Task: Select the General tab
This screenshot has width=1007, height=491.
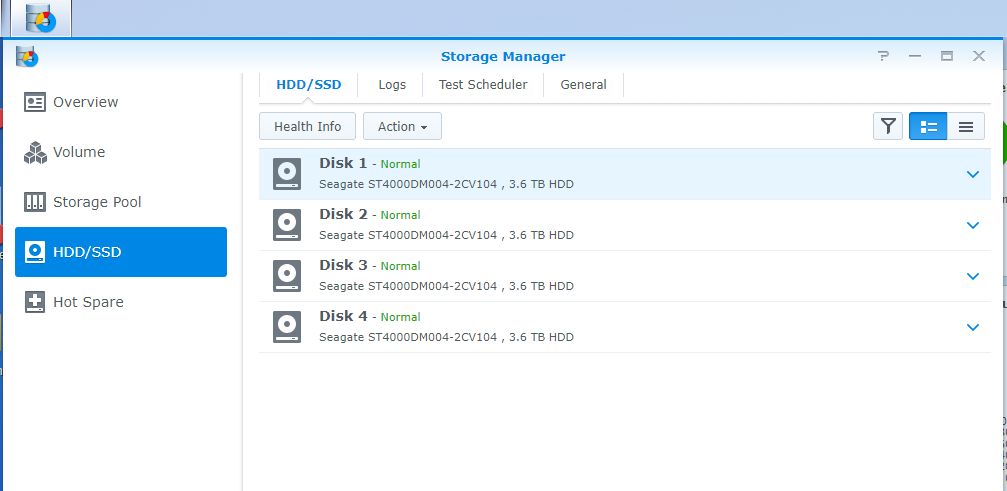Action: (x=583, y=85)
